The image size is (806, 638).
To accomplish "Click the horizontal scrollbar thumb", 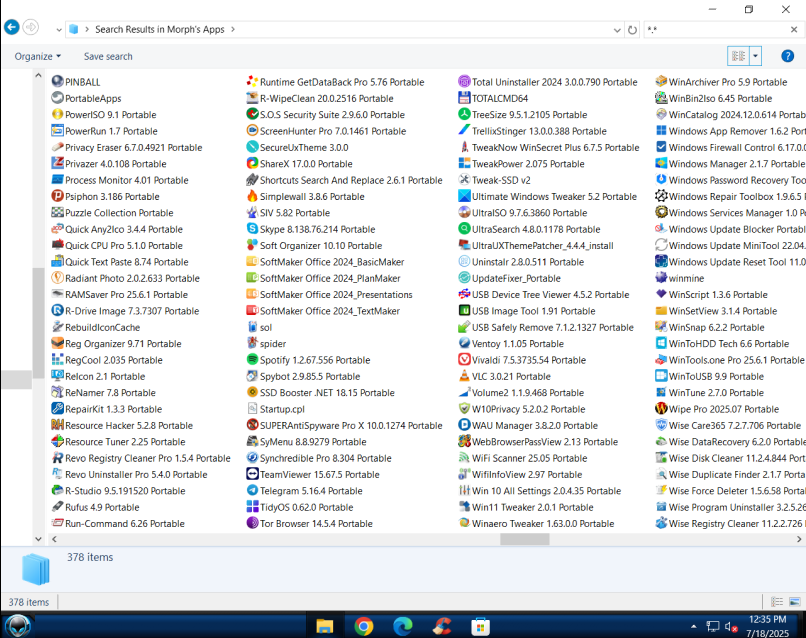I will coord(524,539).
